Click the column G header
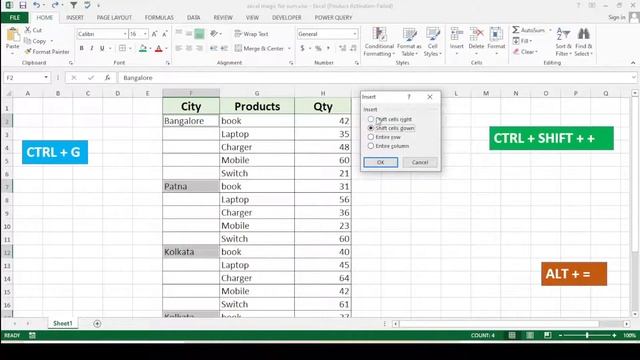640x360 pixels. 257,93
